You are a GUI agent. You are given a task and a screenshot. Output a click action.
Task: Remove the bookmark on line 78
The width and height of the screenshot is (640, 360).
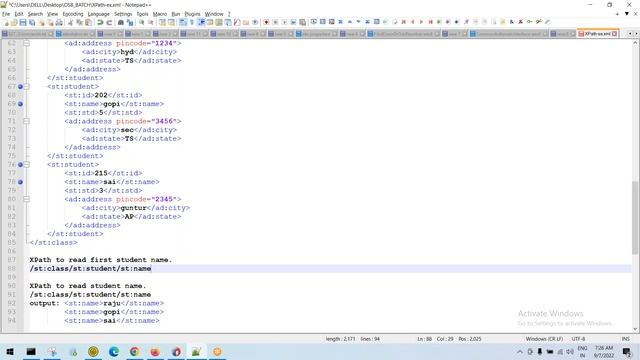[x=20, y=182]
